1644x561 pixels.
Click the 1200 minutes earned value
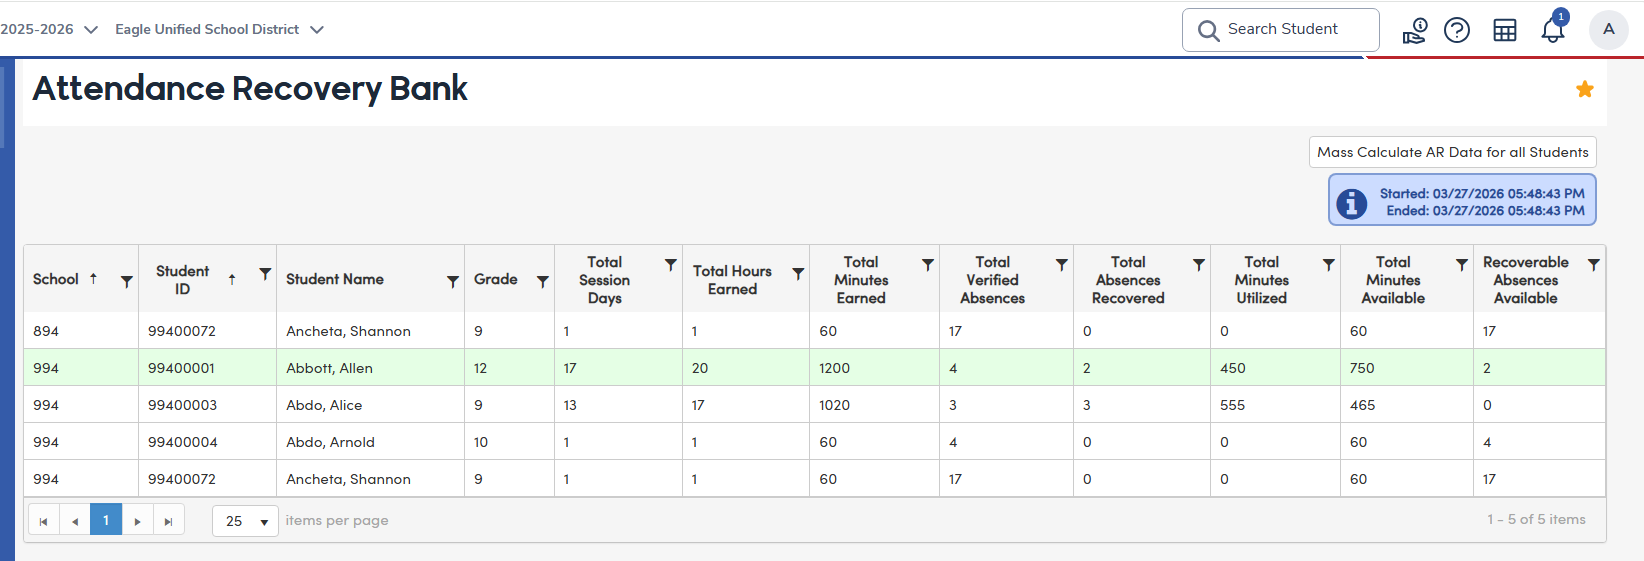point(834,368)
